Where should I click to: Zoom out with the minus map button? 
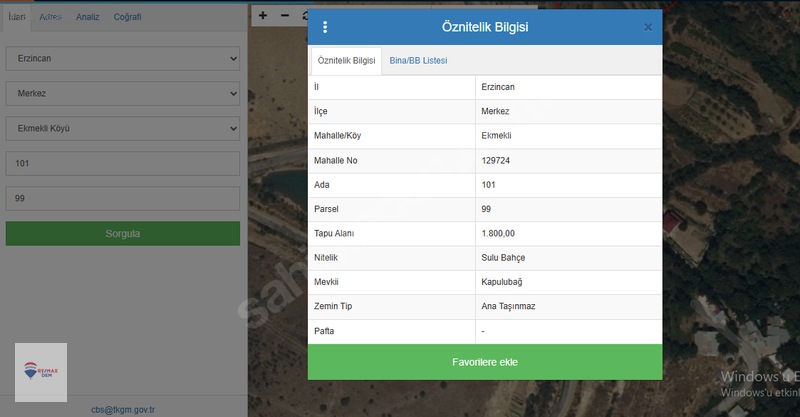point(285,16)
